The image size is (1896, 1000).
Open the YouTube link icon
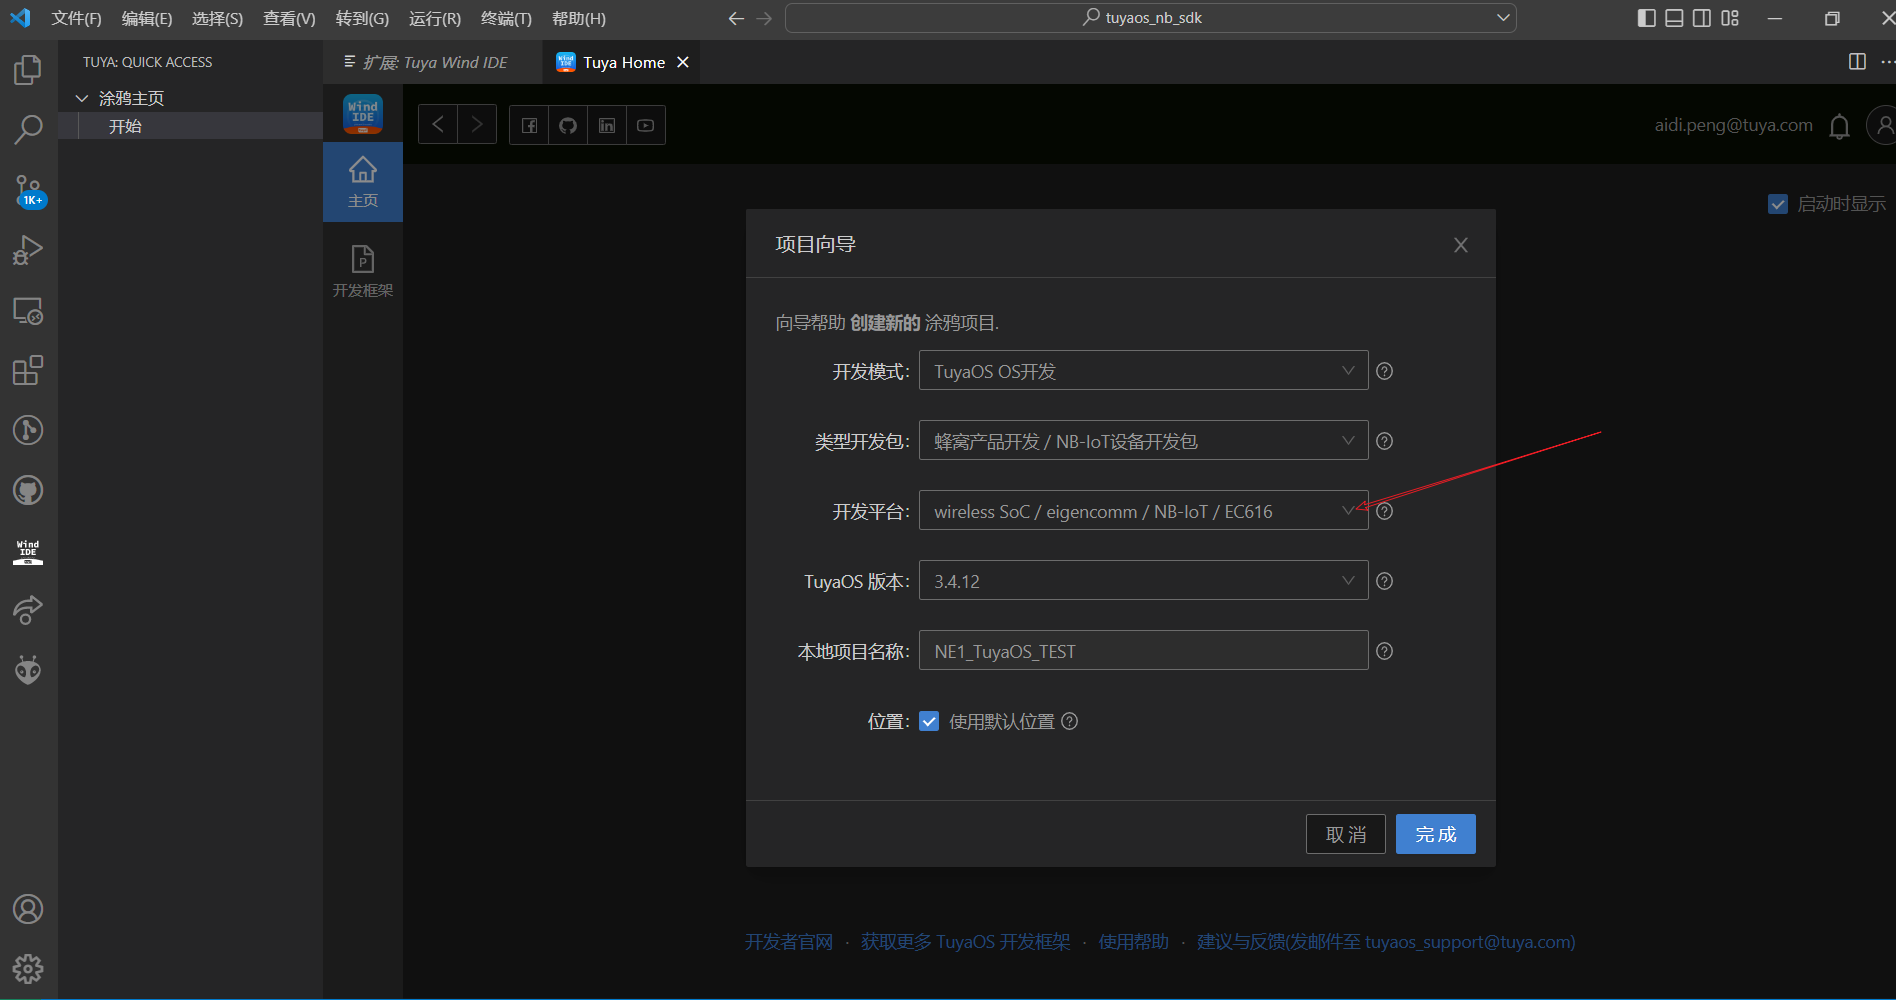coord(646,125)
